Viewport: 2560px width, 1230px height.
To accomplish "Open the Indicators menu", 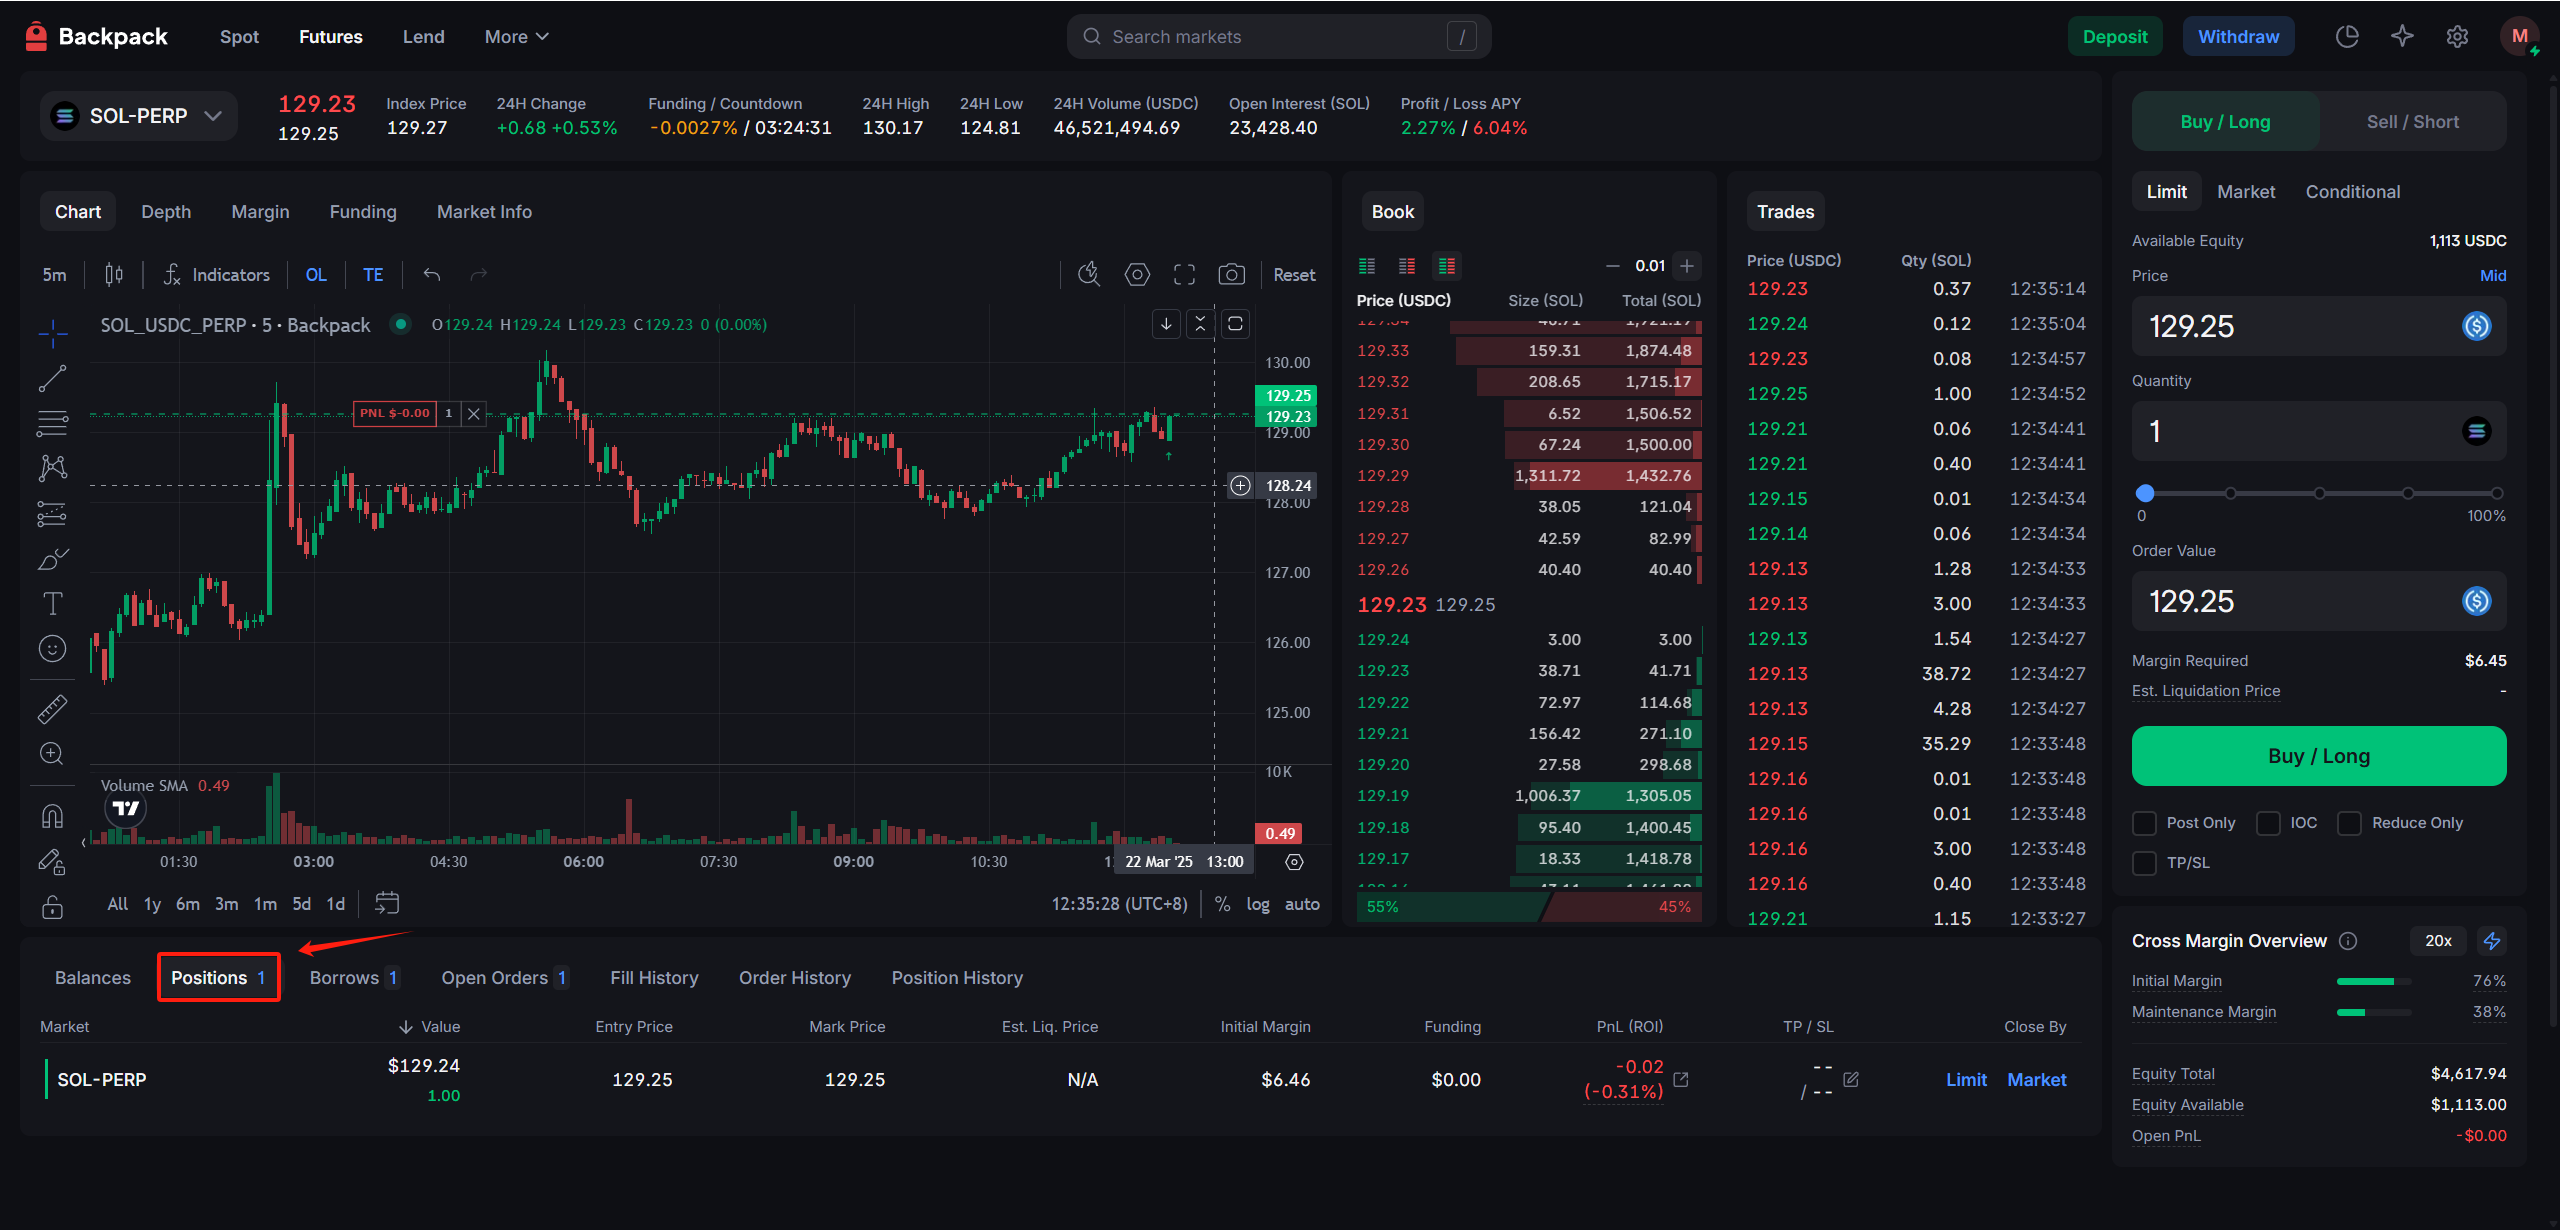I will (x=217, y=275).
